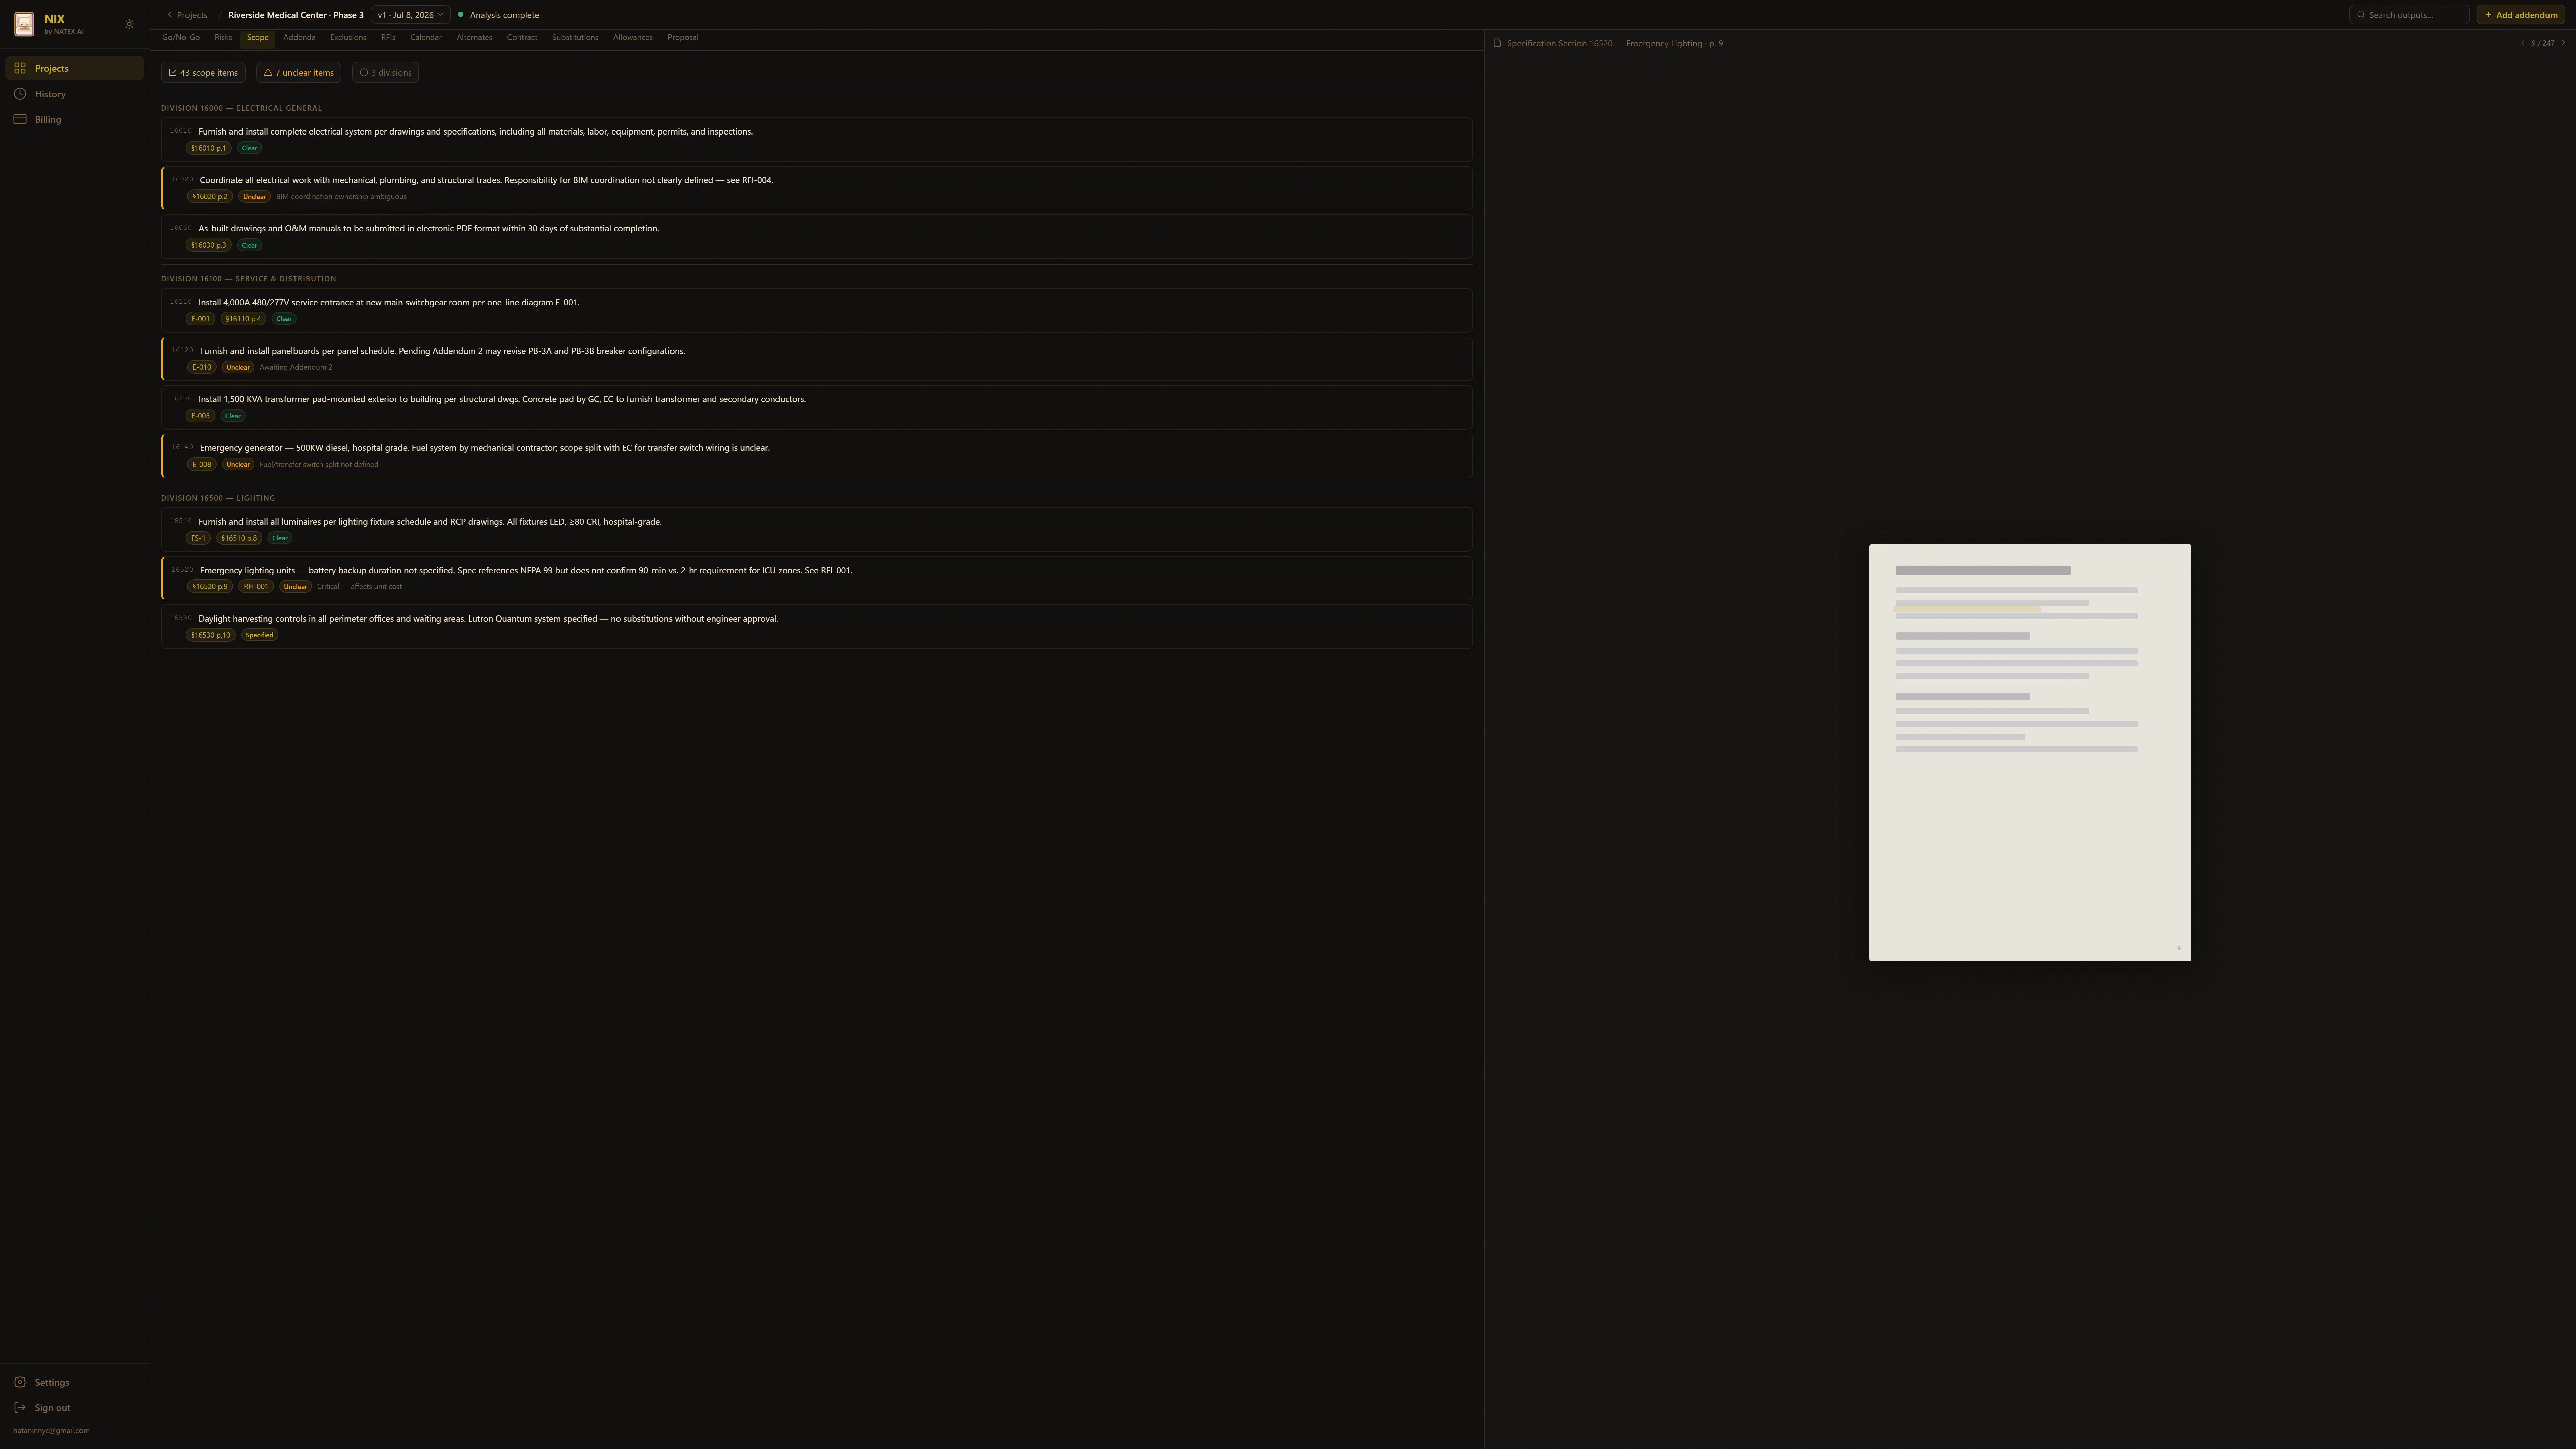
Task: Open the Substitutions tab
Action: 575,38
